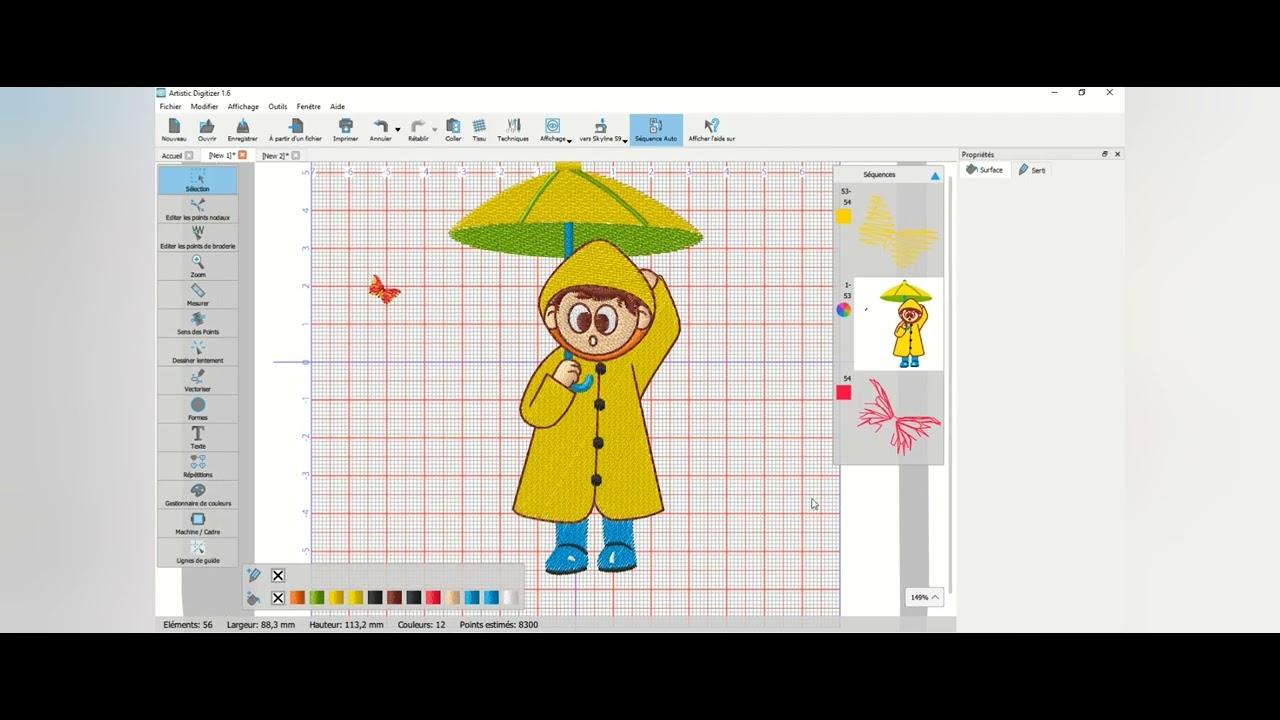Choose 'Editer les points nodaux' tool
This screenshot has height=720, width=1280.
click(x=198, y=210)
